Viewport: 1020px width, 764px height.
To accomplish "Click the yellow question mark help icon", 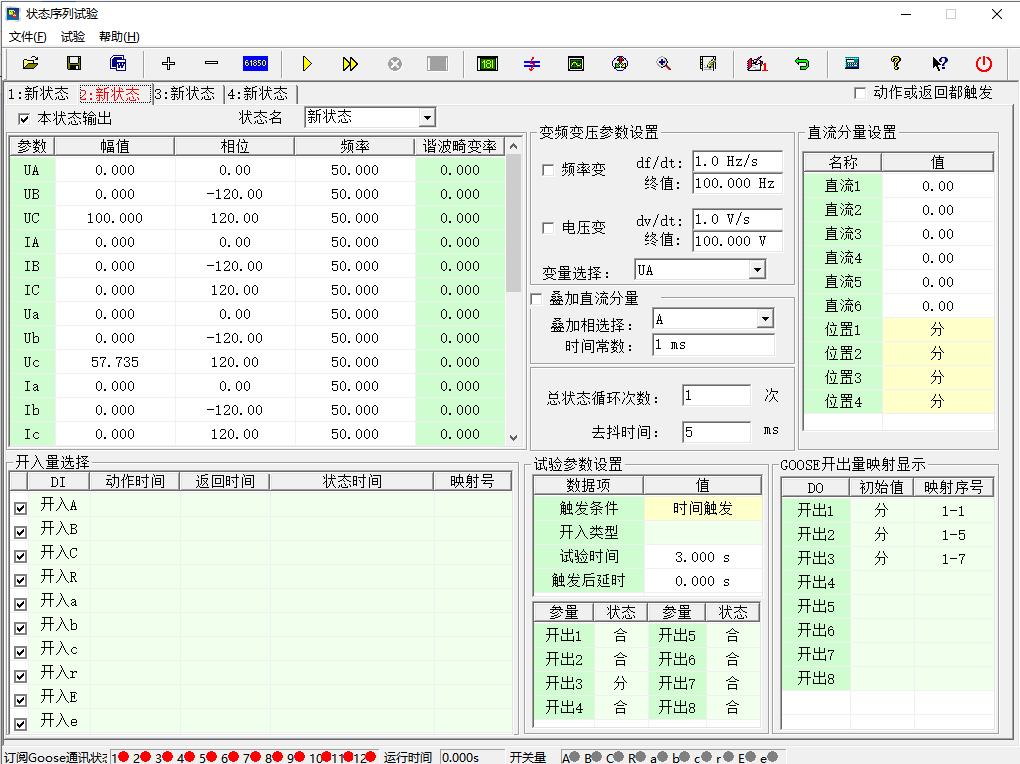I will [x=896, y=63].
